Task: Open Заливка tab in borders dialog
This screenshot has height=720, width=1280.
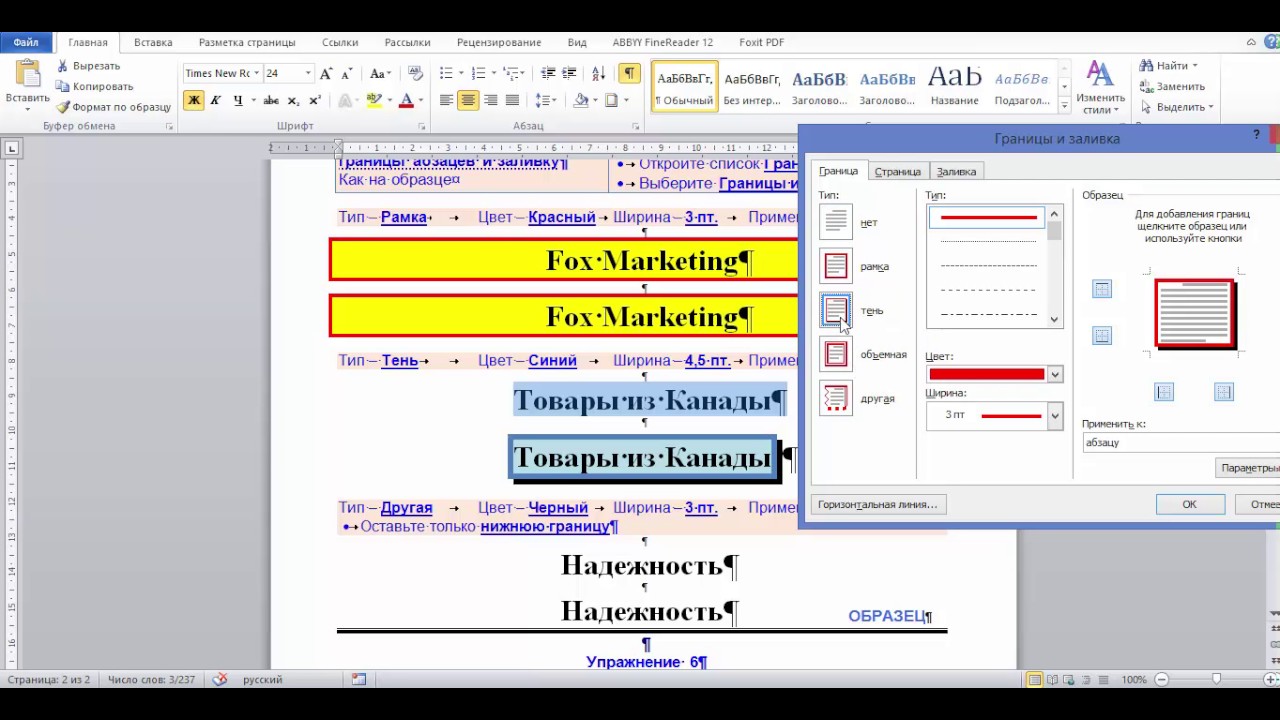Action: click(x=956, y=171)
